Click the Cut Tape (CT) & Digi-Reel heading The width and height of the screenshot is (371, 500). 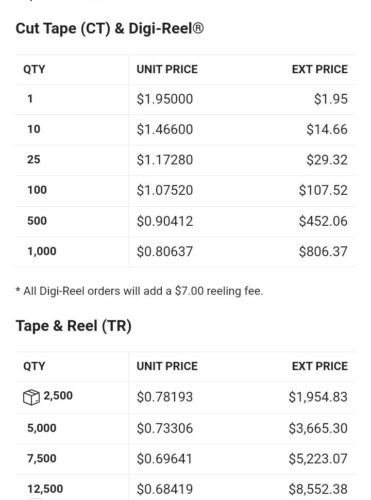tap(110, 28)
